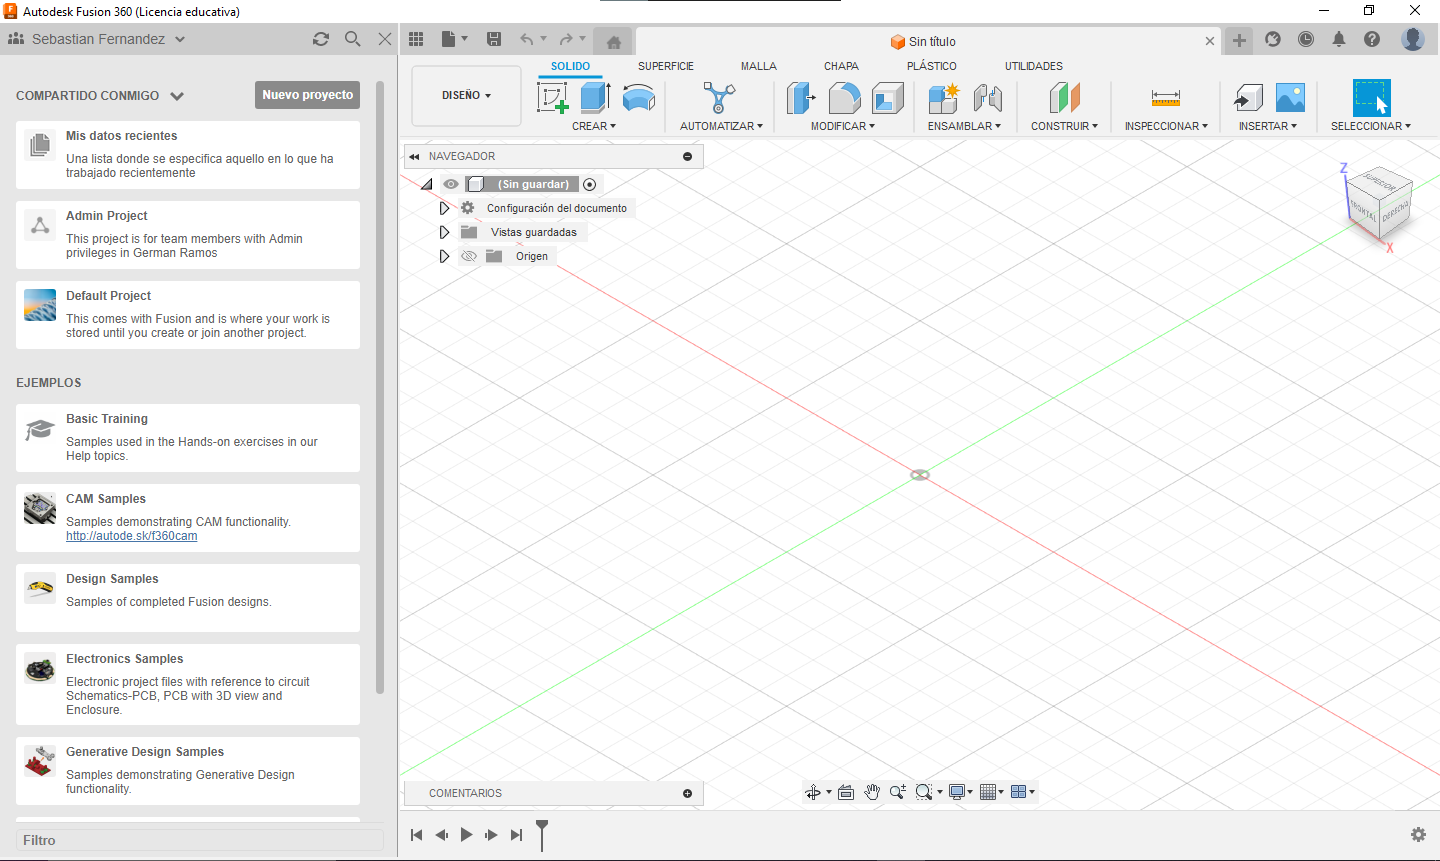Open the notifications bell
1440x861 pixels.
pos(1339,39)
